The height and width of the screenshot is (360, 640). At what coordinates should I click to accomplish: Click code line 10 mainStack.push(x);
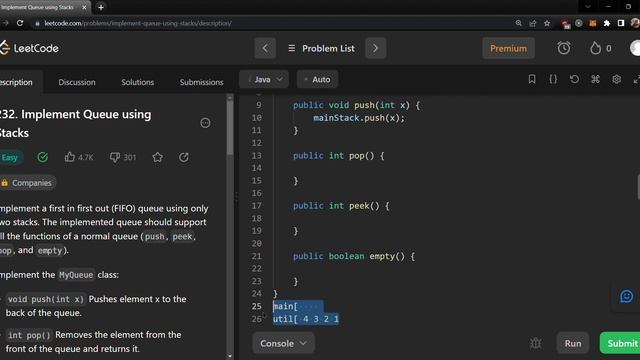(x=359, y=118)
